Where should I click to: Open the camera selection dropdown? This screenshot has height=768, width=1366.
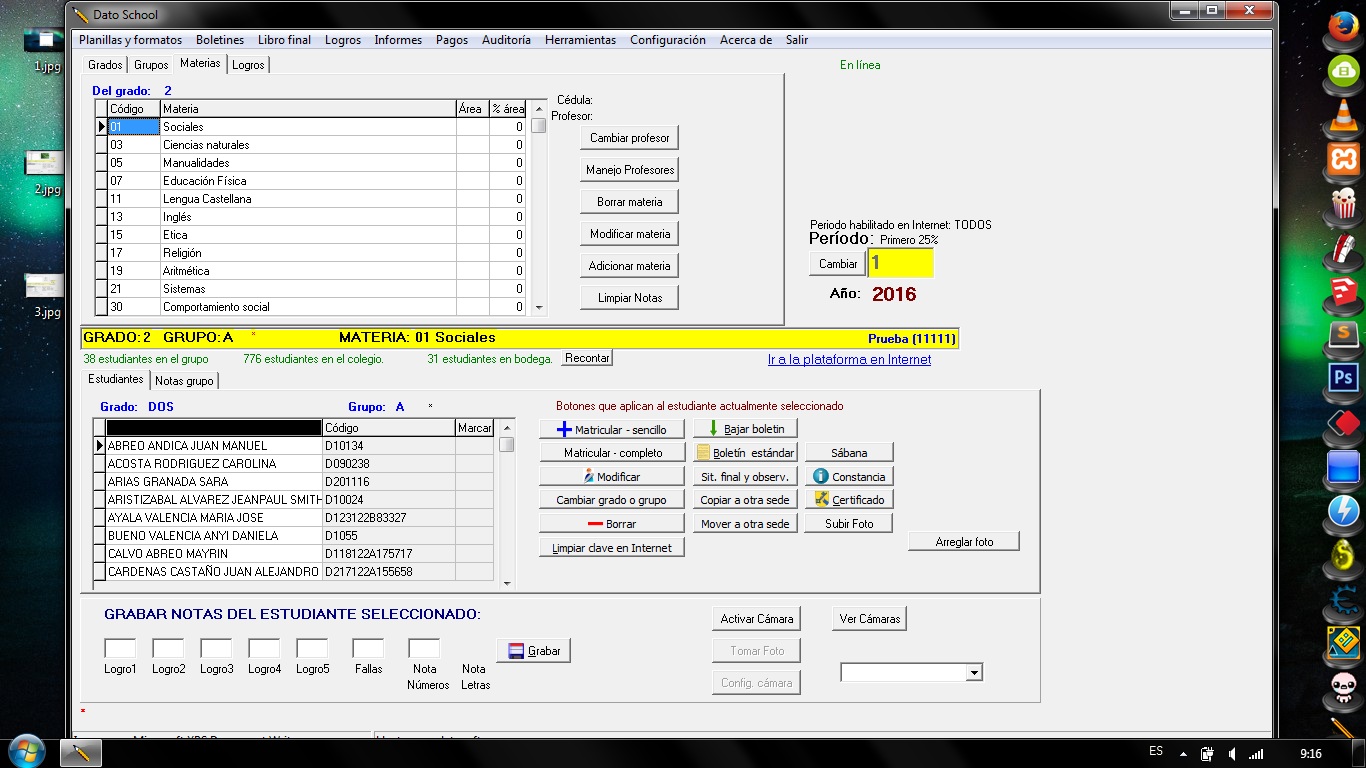[973, 674]
